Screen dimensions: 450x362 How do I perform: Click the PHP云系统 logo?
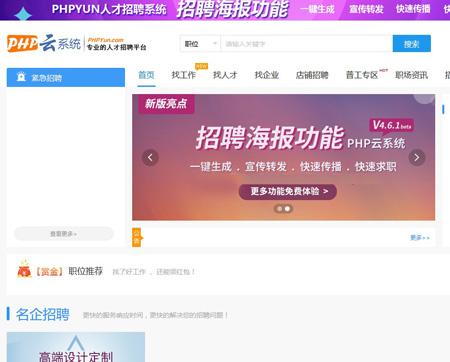point(77,43)
